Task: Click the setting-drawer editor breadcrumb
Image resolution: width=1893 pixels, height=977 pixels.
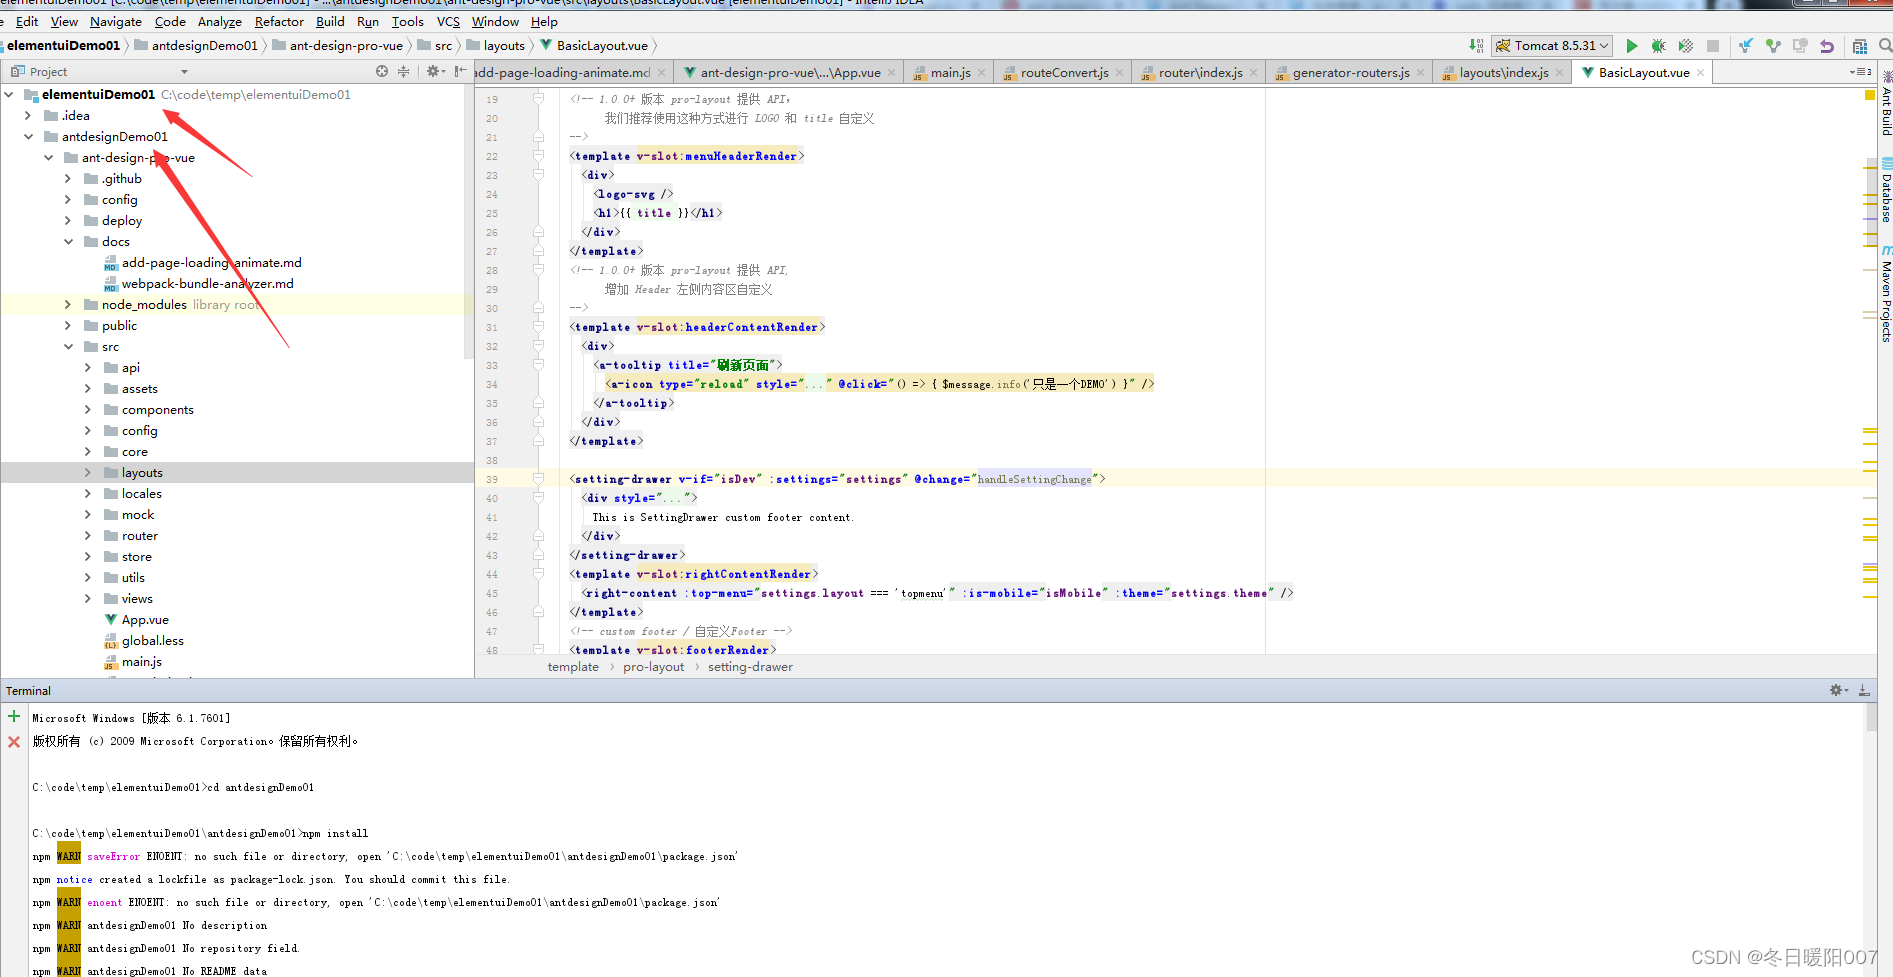Action: point(750,667)
